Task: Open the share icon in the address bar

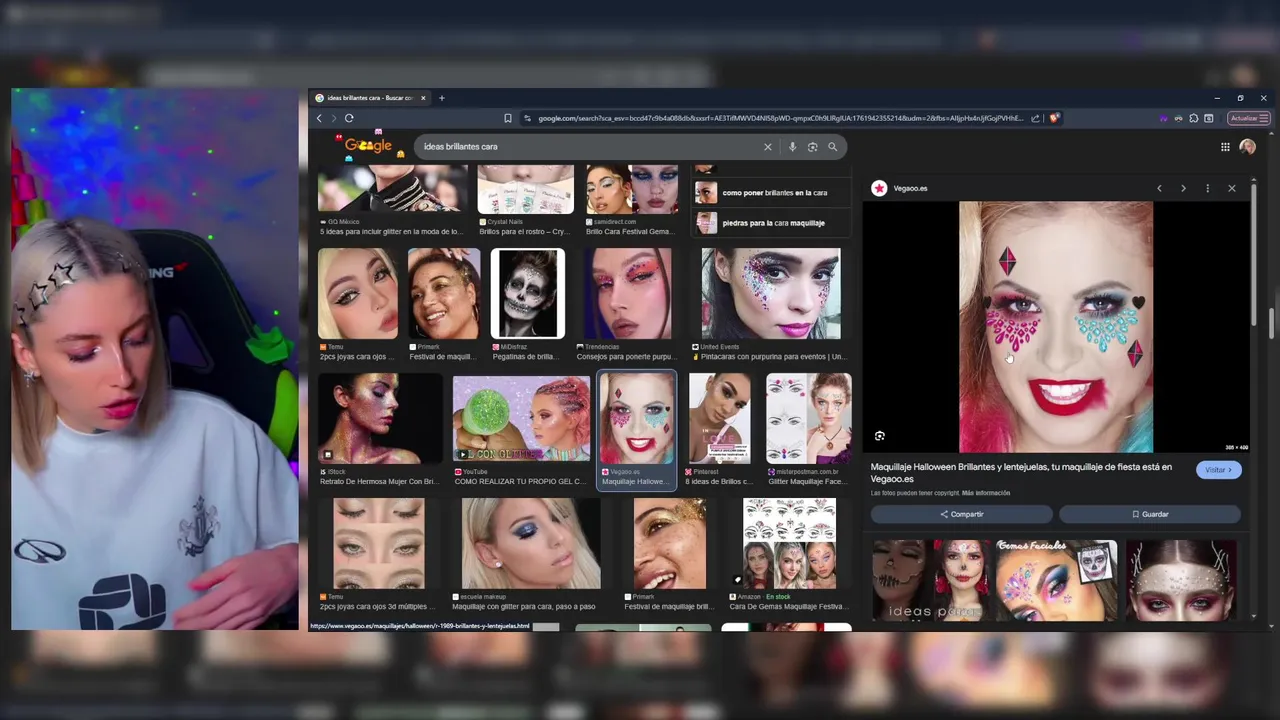Action: 1036,118
